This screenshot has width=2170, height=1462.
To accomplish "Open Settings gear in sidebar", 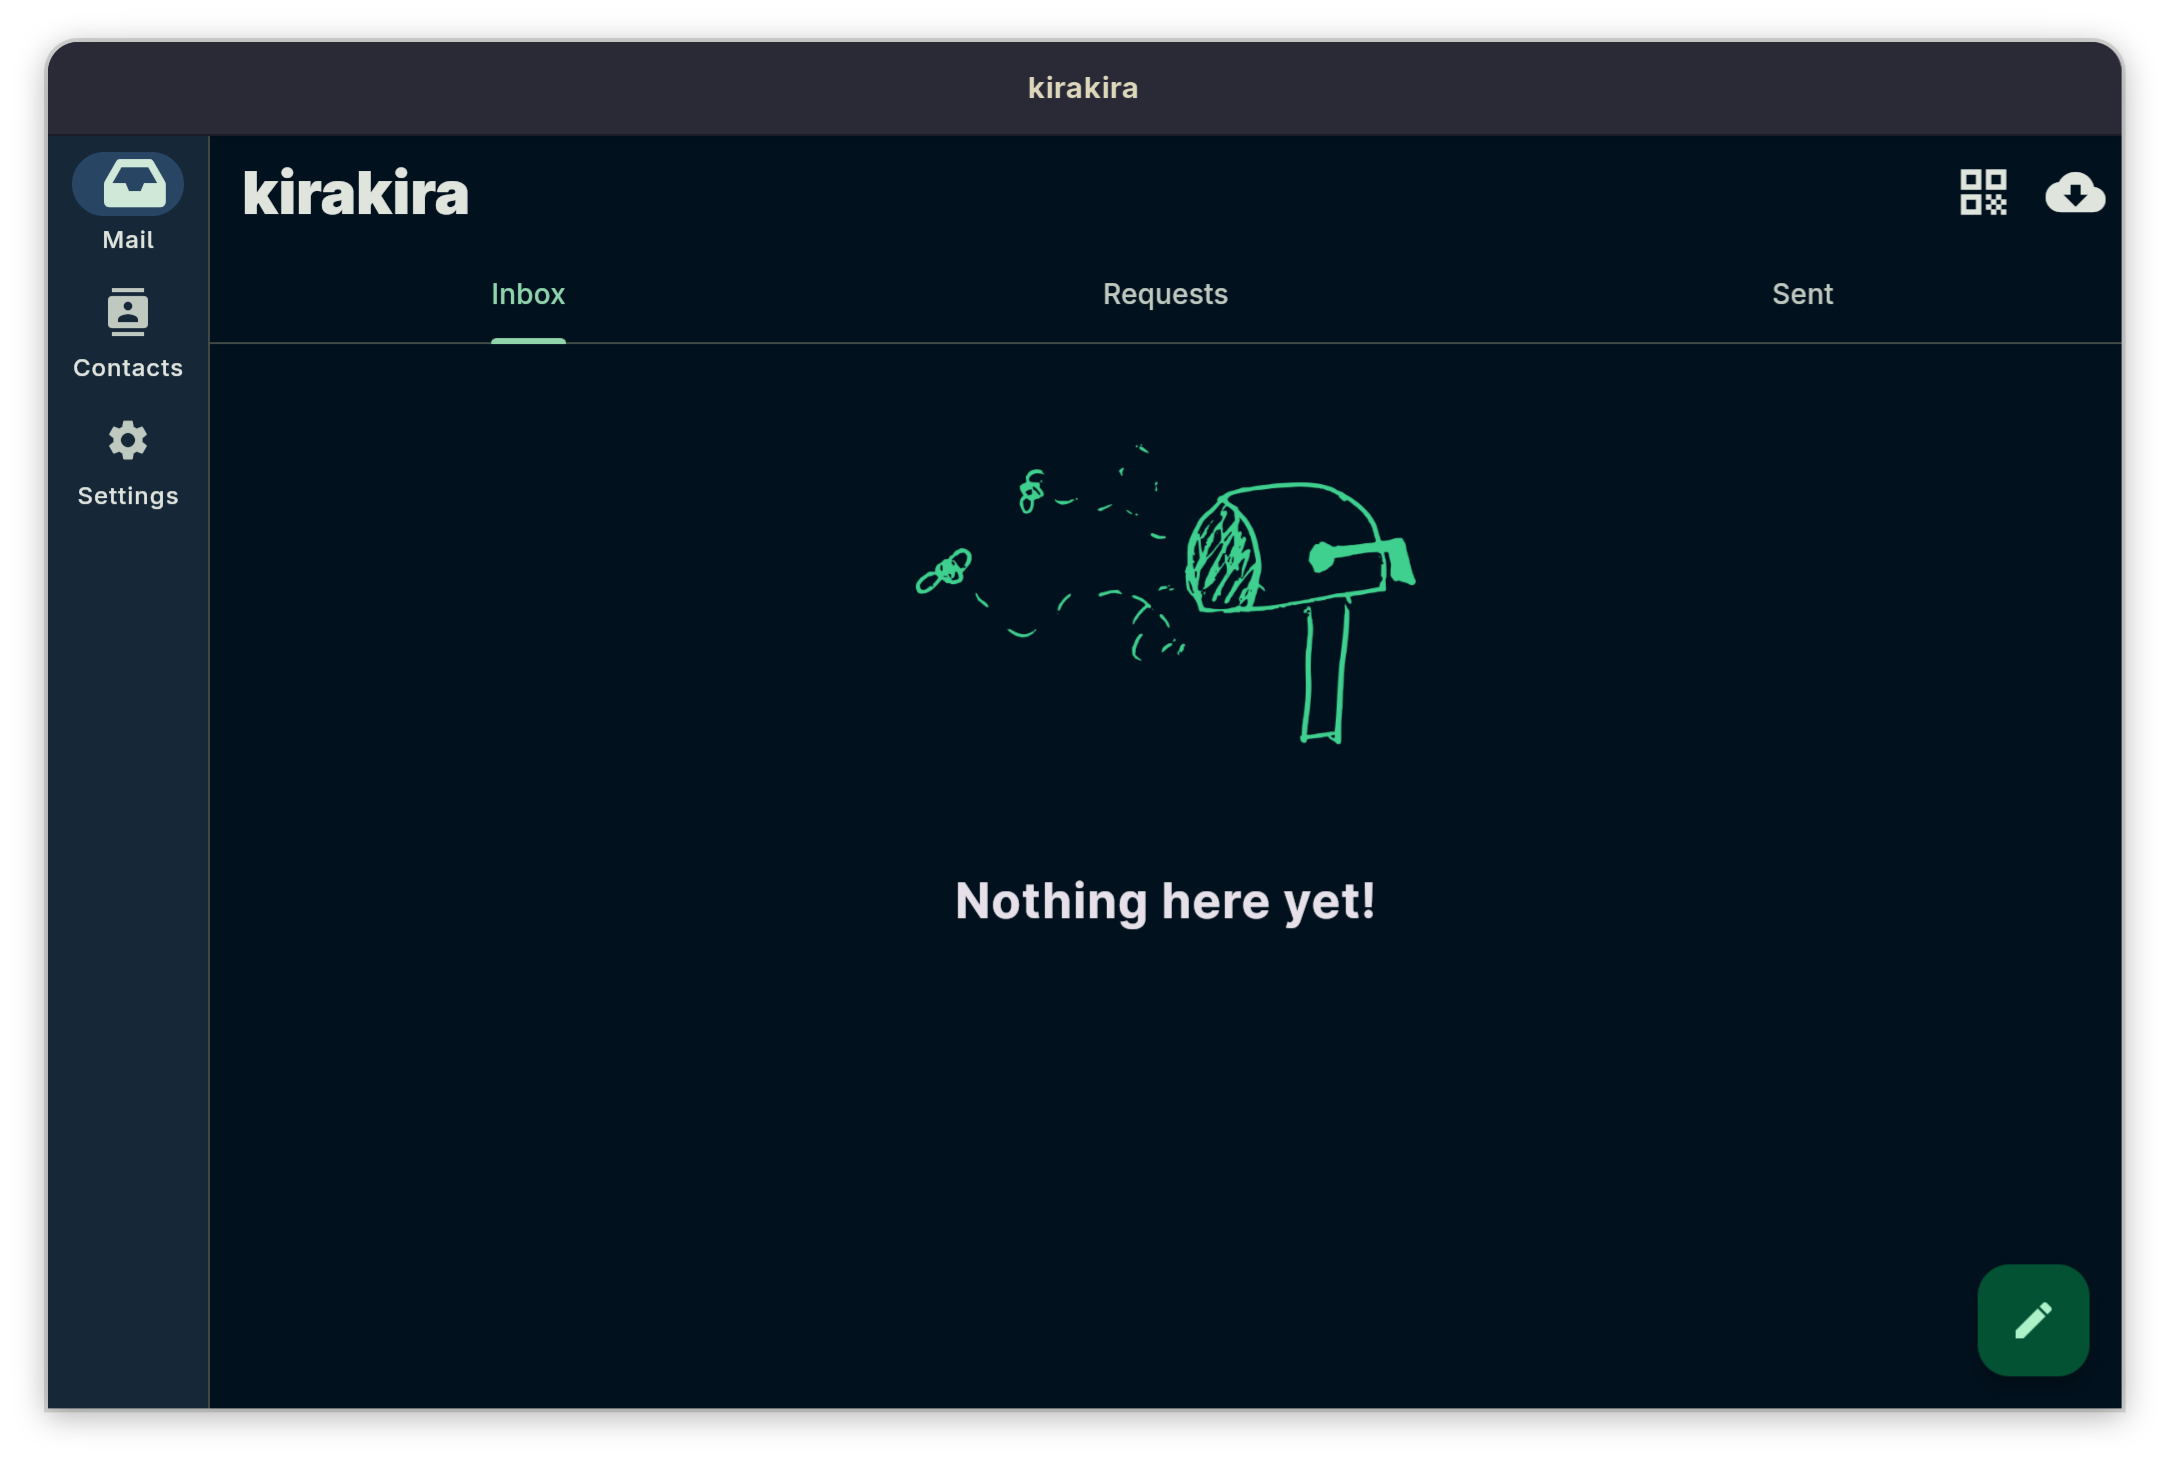I will pos(128,462).
